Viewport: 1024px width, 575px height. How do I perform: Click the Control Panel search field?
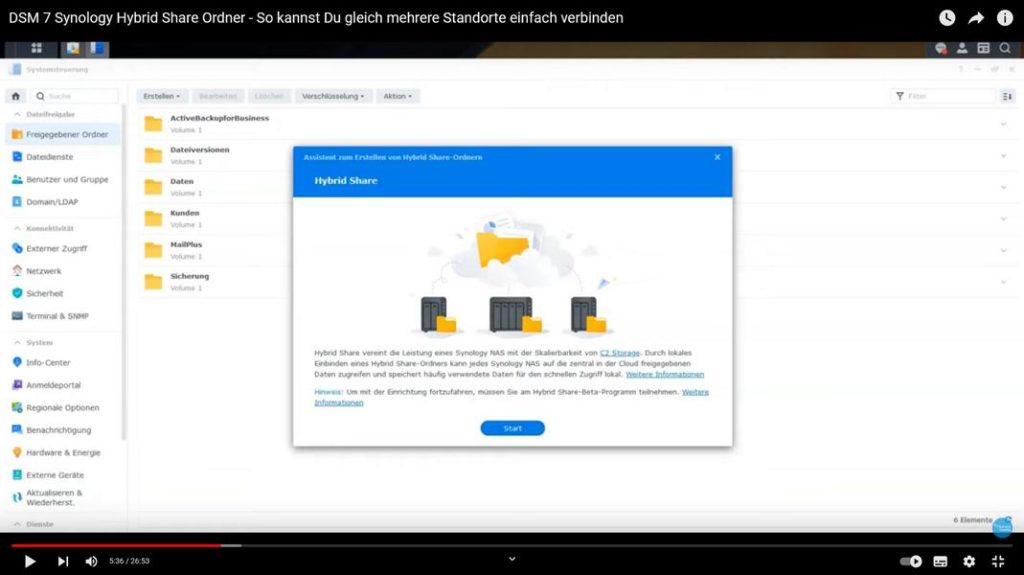74,96
